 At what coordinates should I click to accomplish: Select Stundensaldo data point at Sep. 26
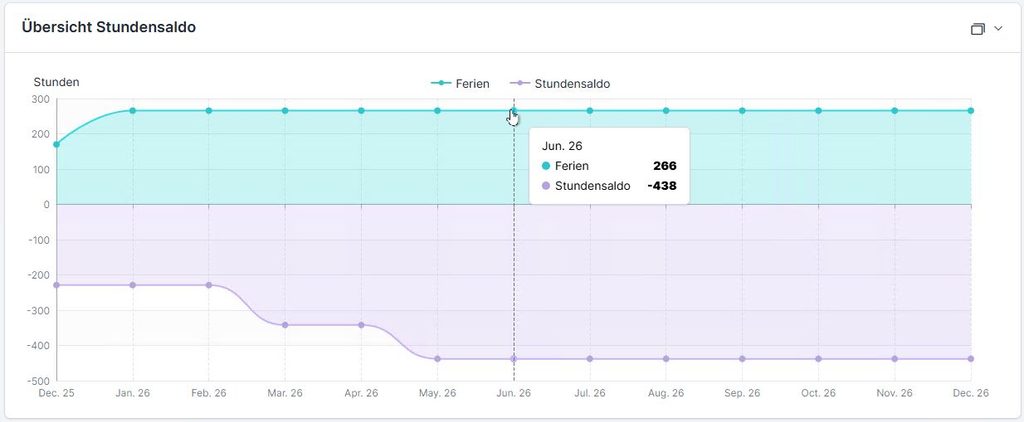(x=743, y=359)
